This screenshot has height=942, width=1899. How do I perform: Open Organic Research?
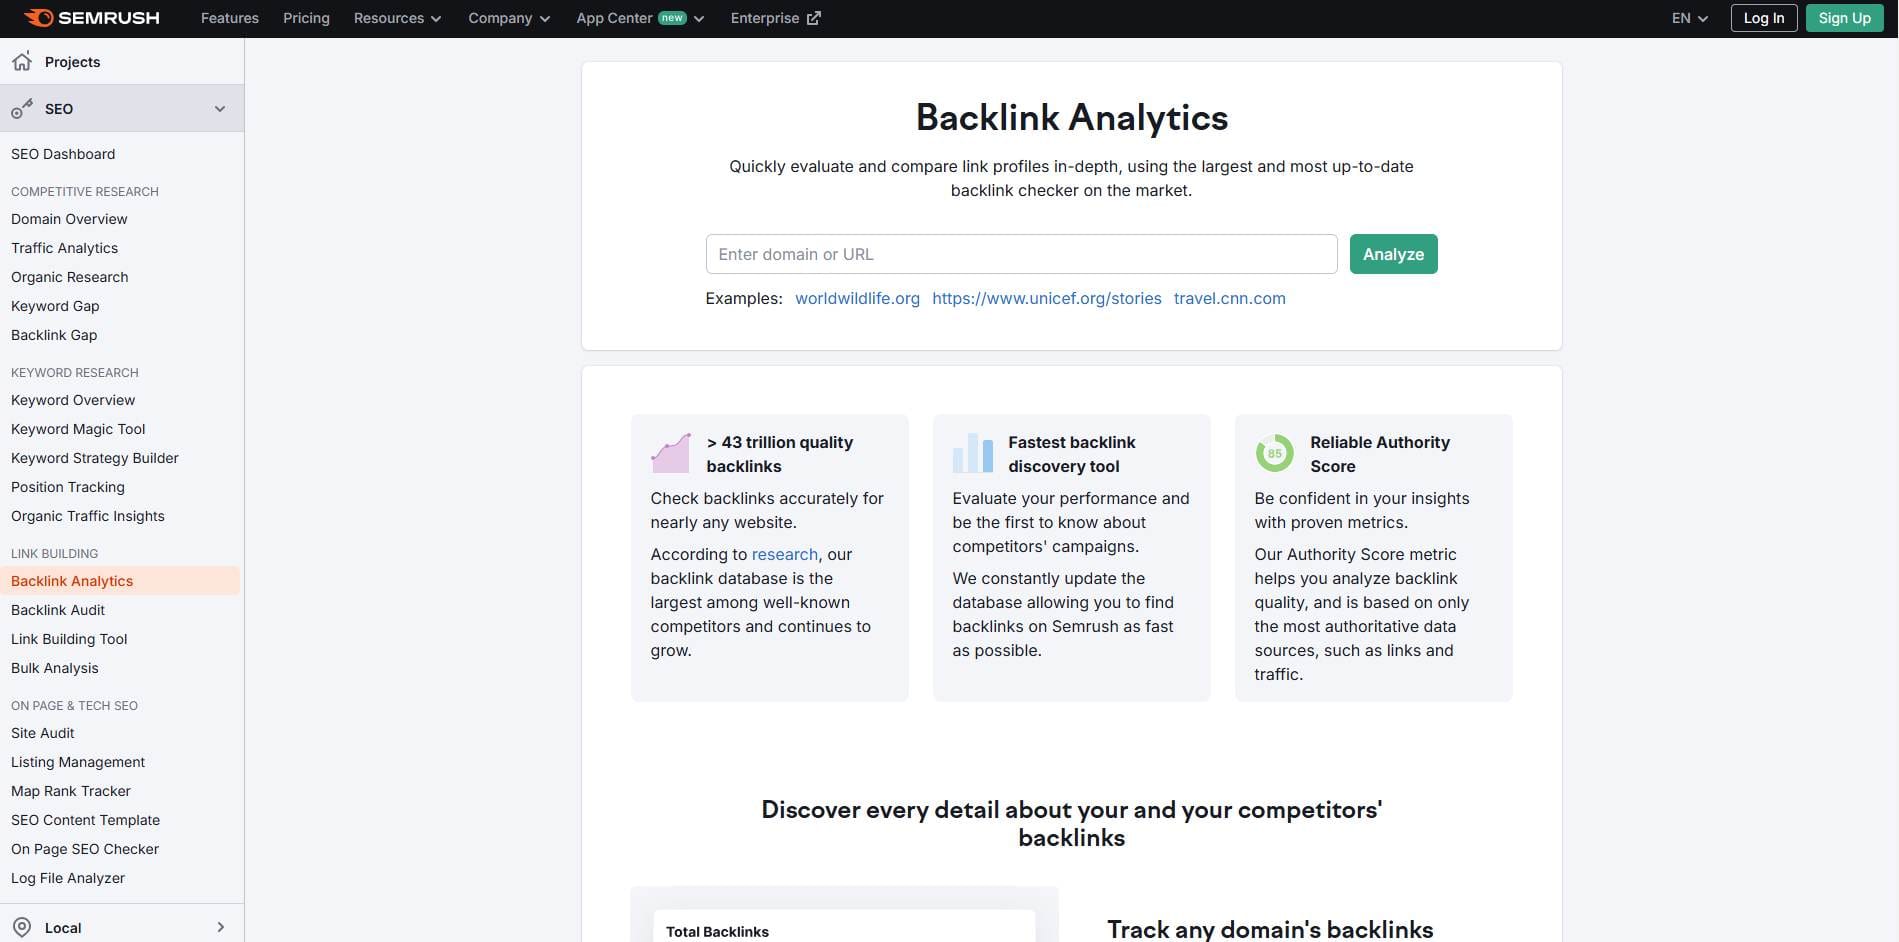(69, 277)
